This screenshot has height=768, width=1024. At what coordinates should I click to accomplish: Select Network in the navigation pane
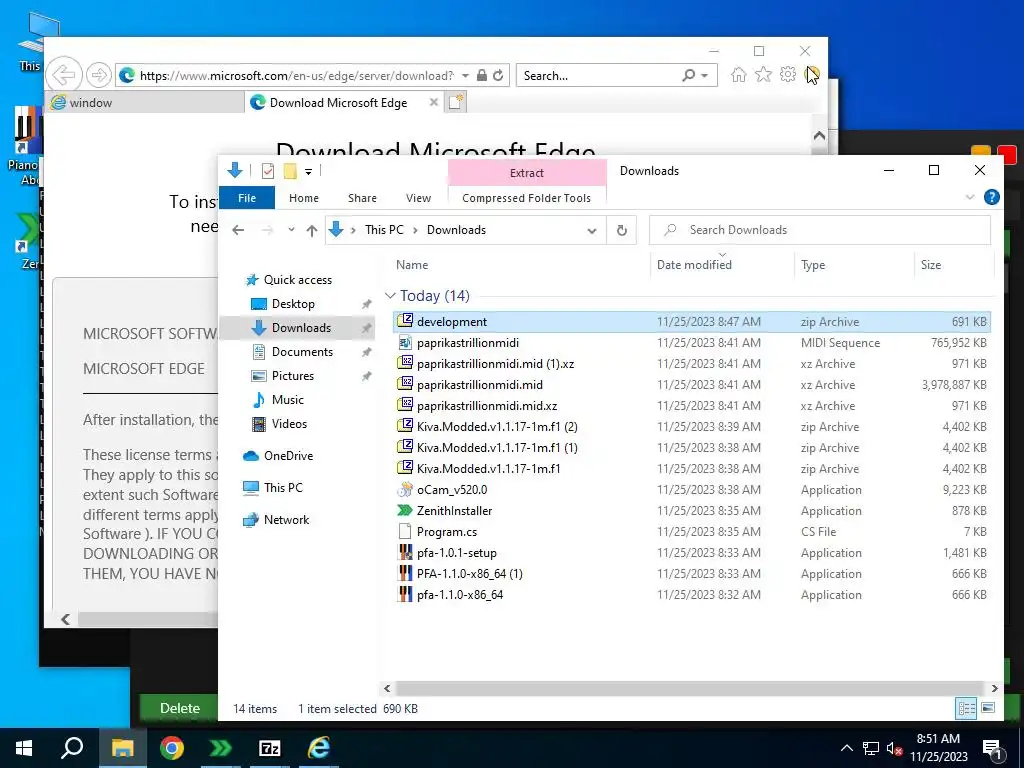[x=286, y=520]
